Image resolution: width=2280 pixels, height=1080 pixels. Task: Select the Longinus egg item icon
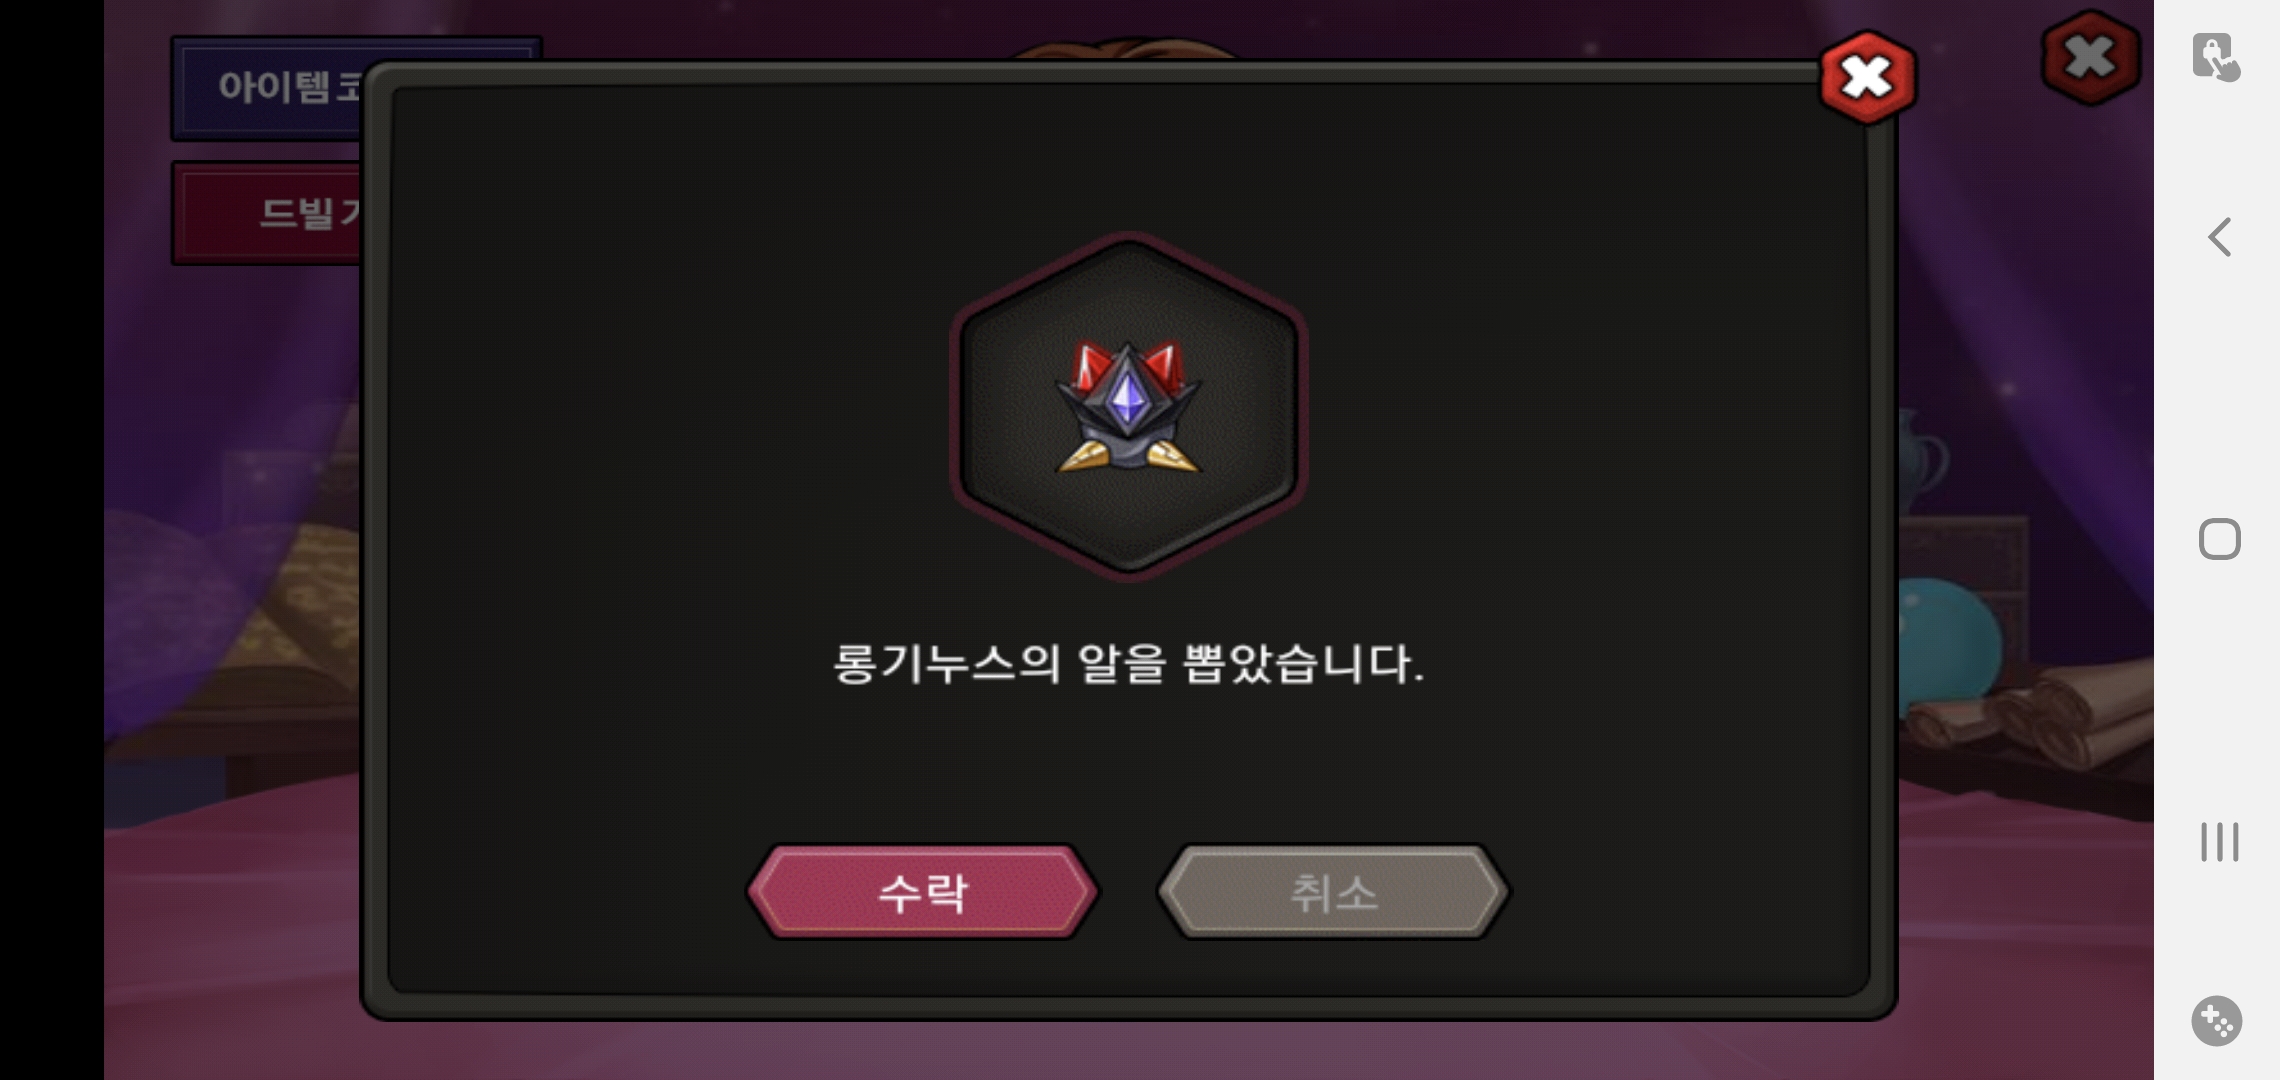point(1128,406)
